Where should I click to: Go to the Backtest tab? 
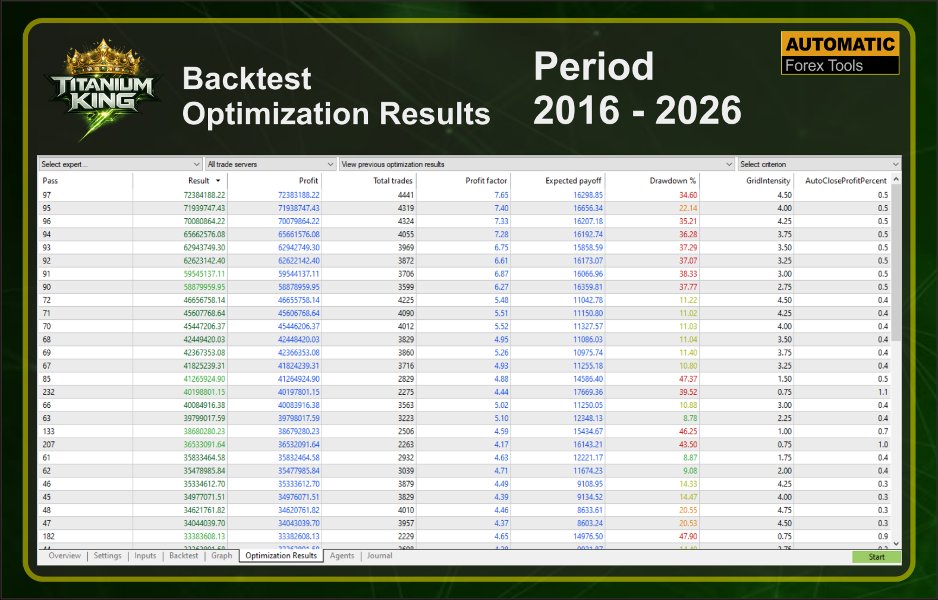[x=183, y=556]
